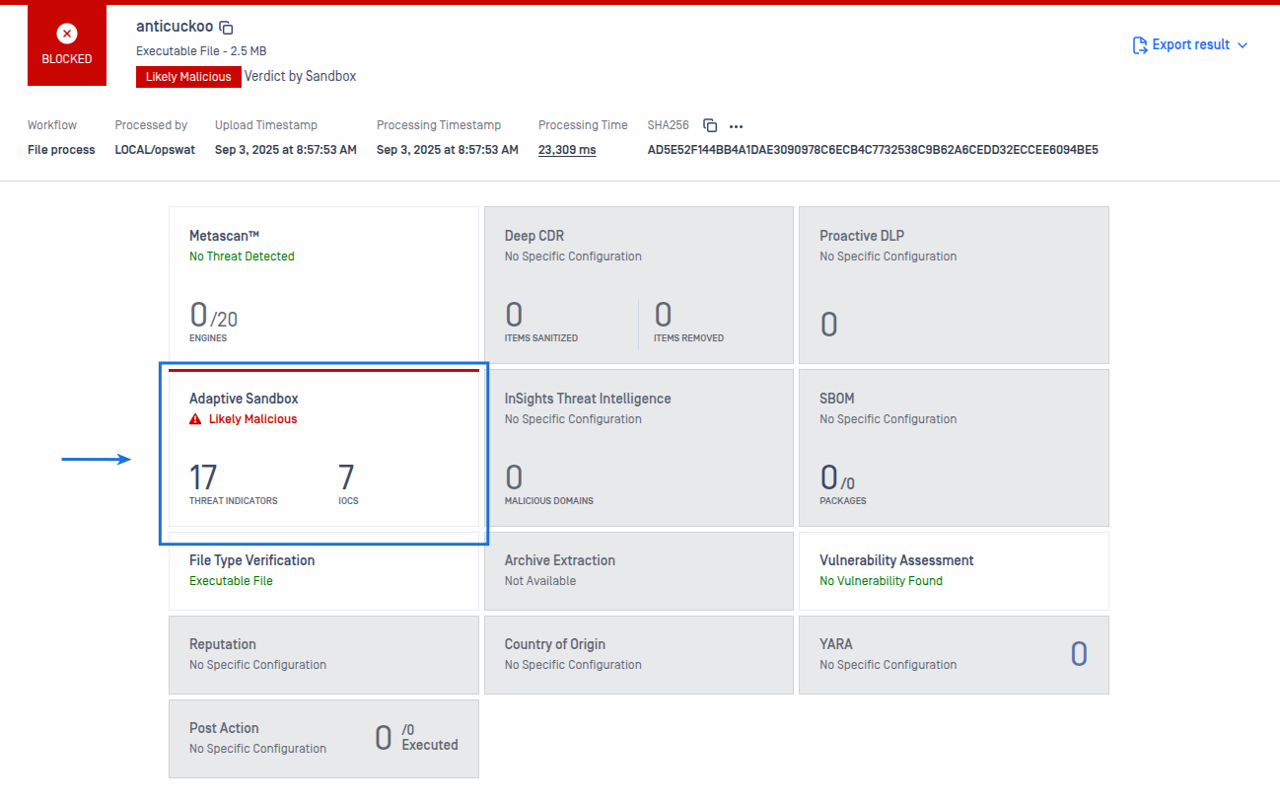Open the Adaptive Sandbox card title
The image size is (1280, 806).
tap(244, 398)
